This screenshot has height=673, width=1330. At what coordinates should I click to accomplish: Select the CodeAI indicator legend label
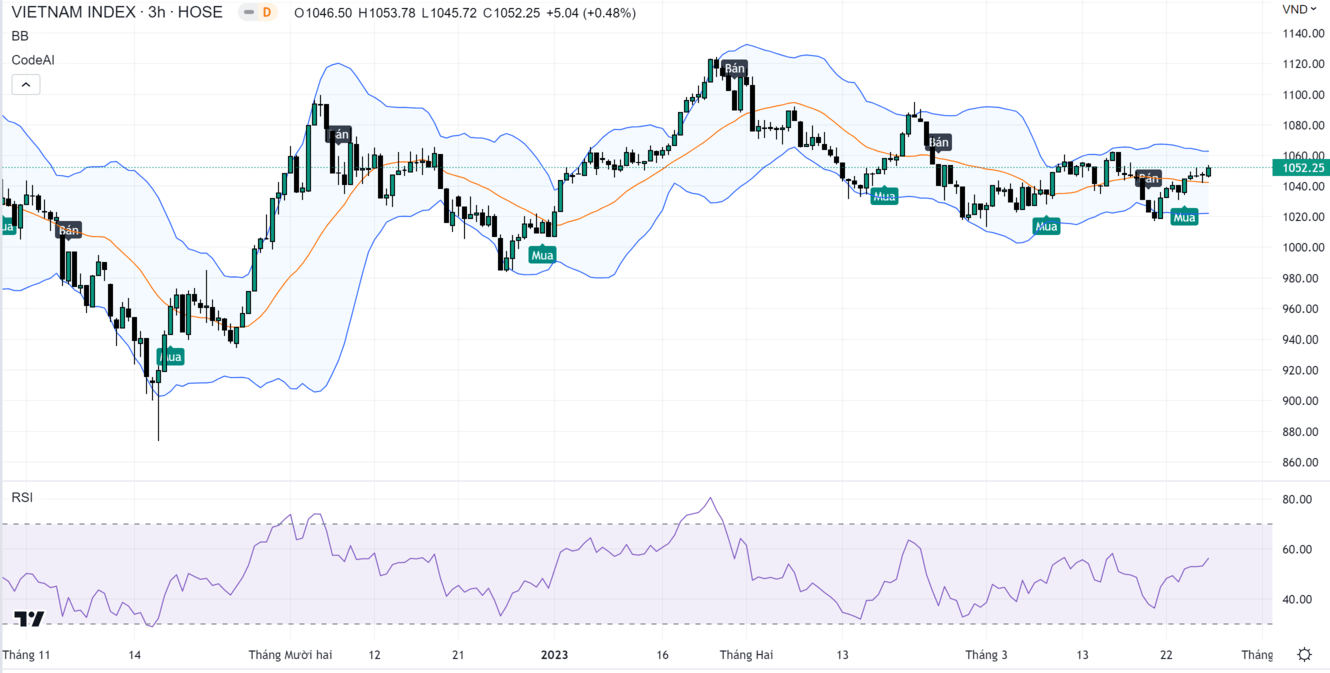(33, 60)
